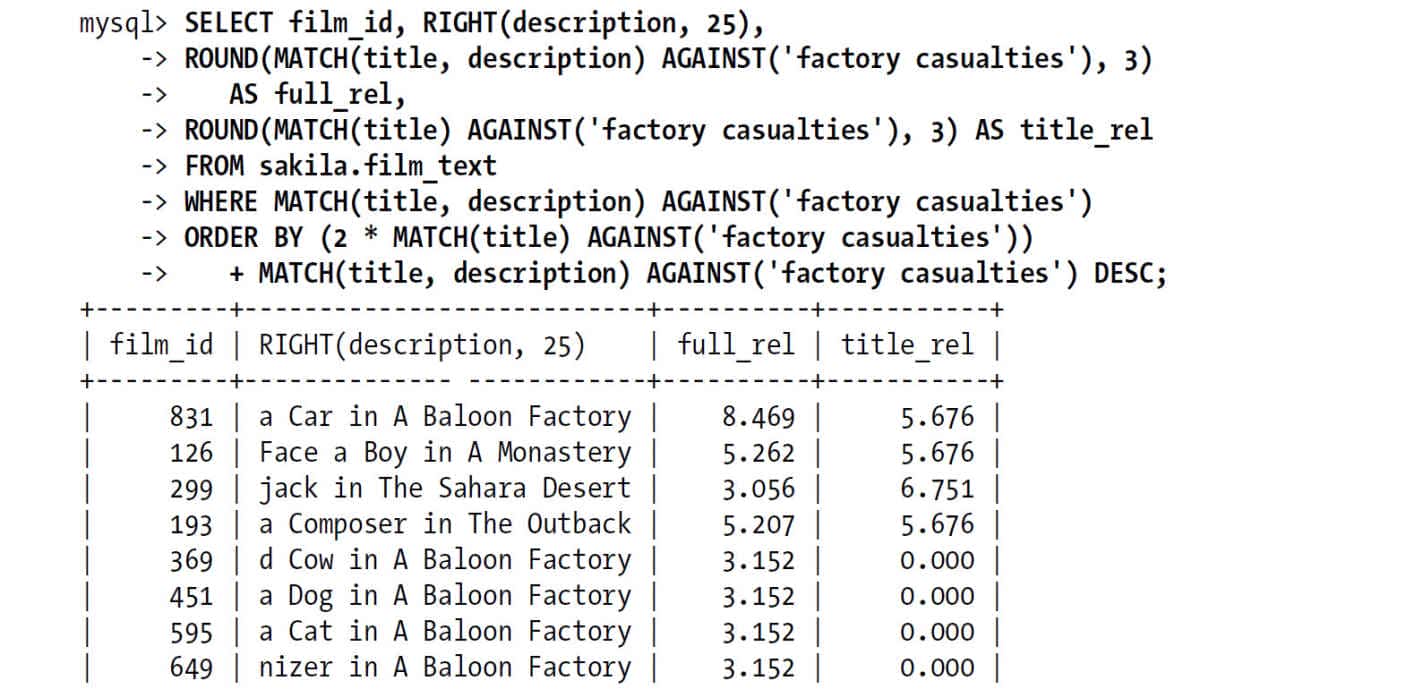Click the film_id column header
Viewport: 1406px width, 689px height.
pos(162,346)
